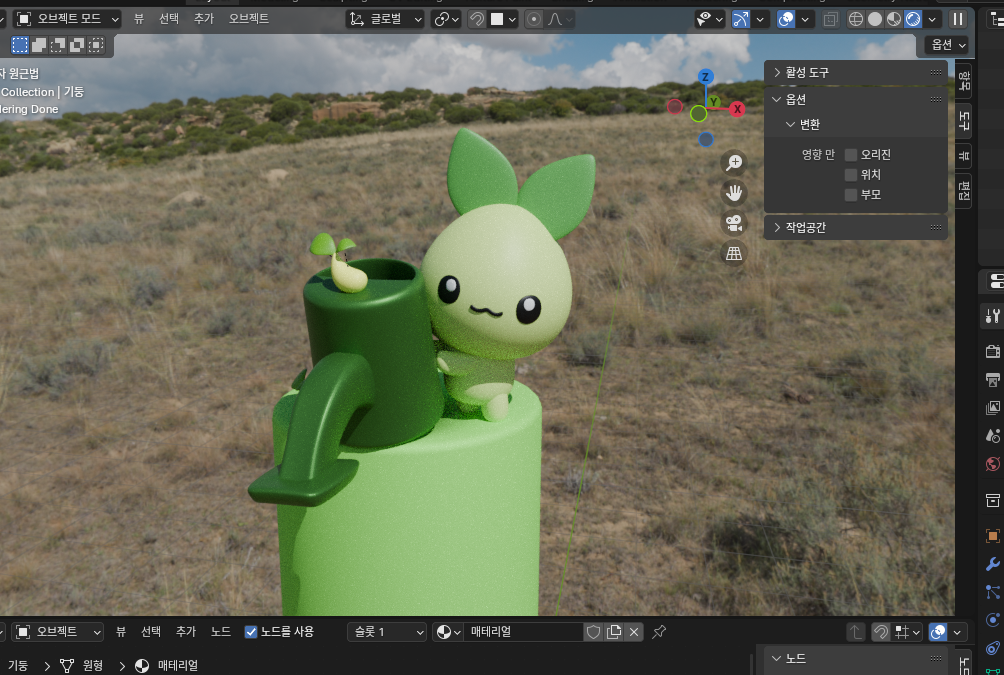The image size is (1004, 675).
Task: Open the World properties tab icon
Action: point(992,464)
